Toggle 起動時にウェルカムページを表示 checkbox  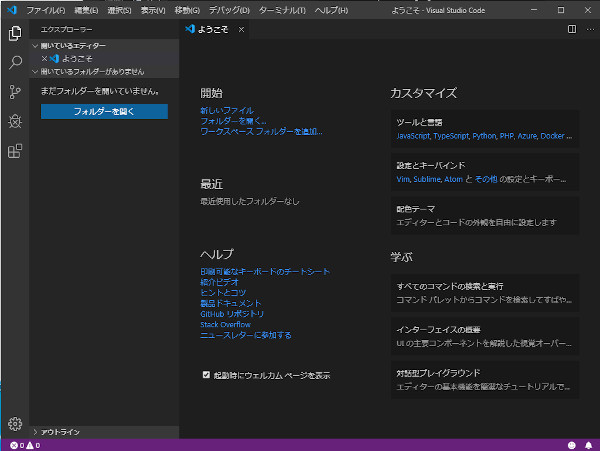(x=206, y=374)
